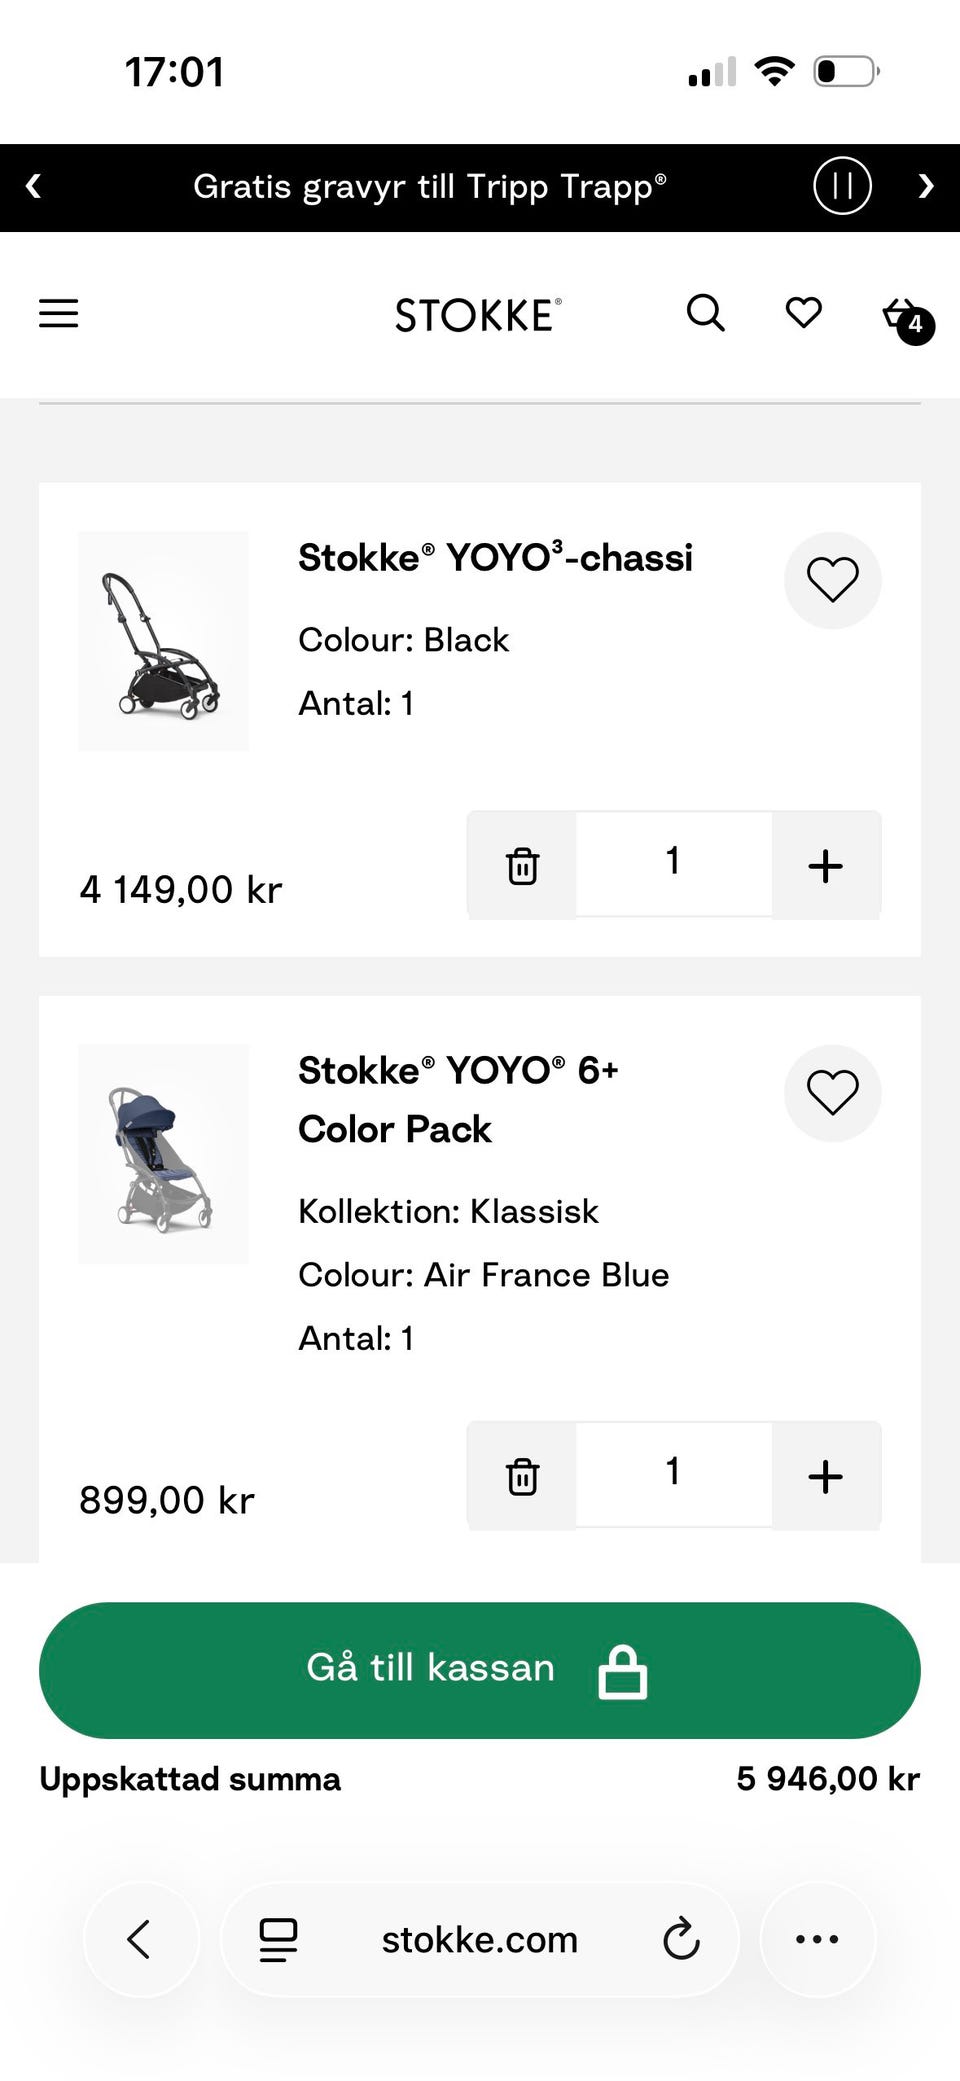Add YOYO³-chassi to wishlist favorites
The width and height of the screenshot is (960, 2081).
pyautogui.click(x=832, y=580)
